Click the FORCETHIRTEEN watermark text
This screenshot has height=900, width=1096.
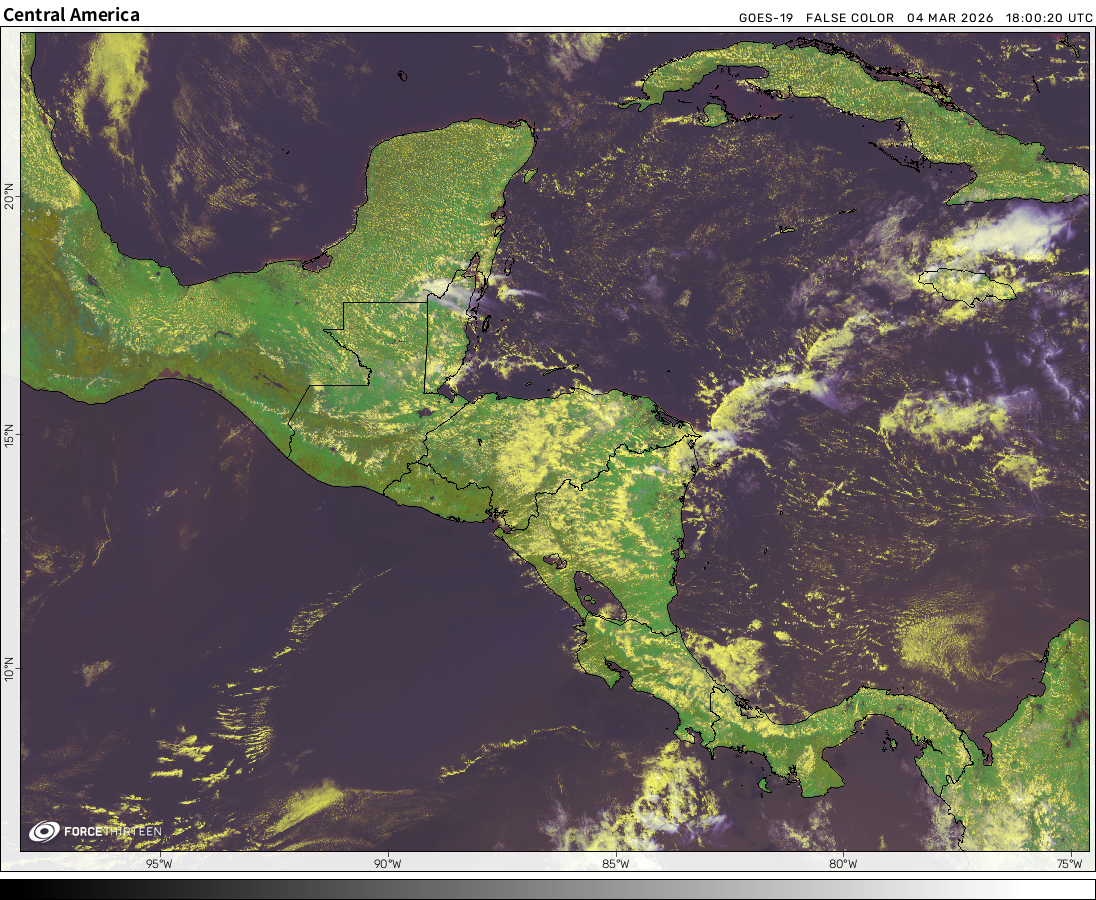point(112,831)
